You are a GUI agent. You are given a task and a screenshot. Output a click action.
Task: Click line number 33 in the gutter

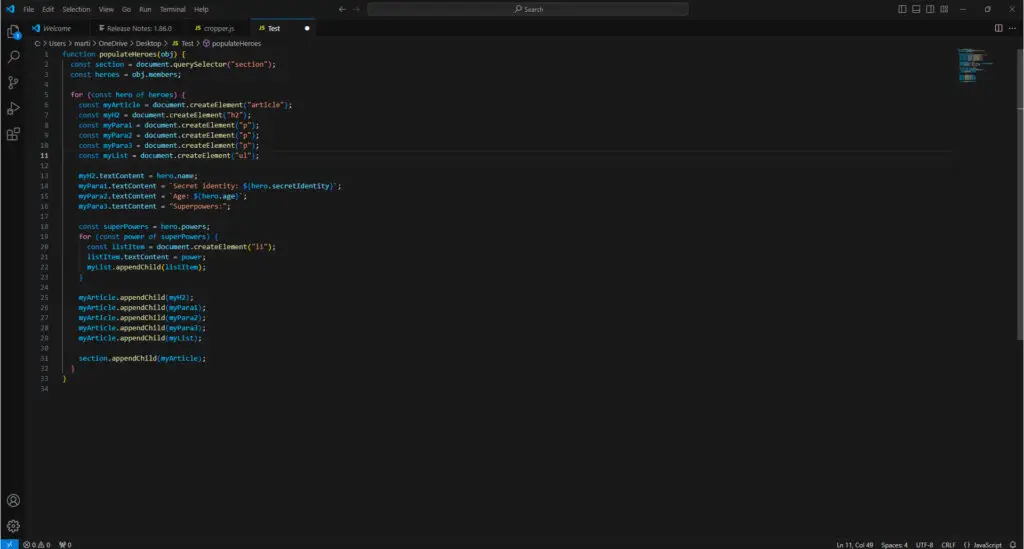click(44, 379)
